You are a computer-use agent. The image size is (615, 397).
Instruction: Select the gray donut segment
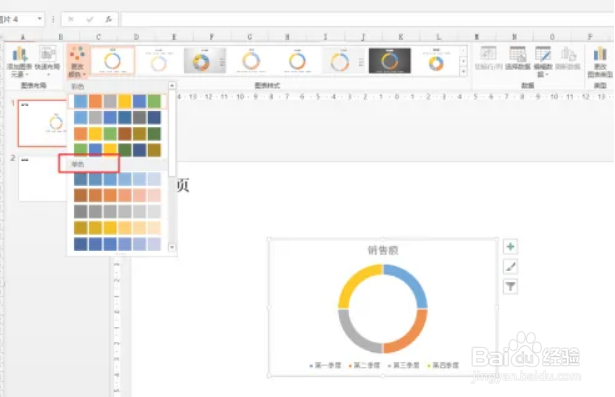[x=355, y=337]
